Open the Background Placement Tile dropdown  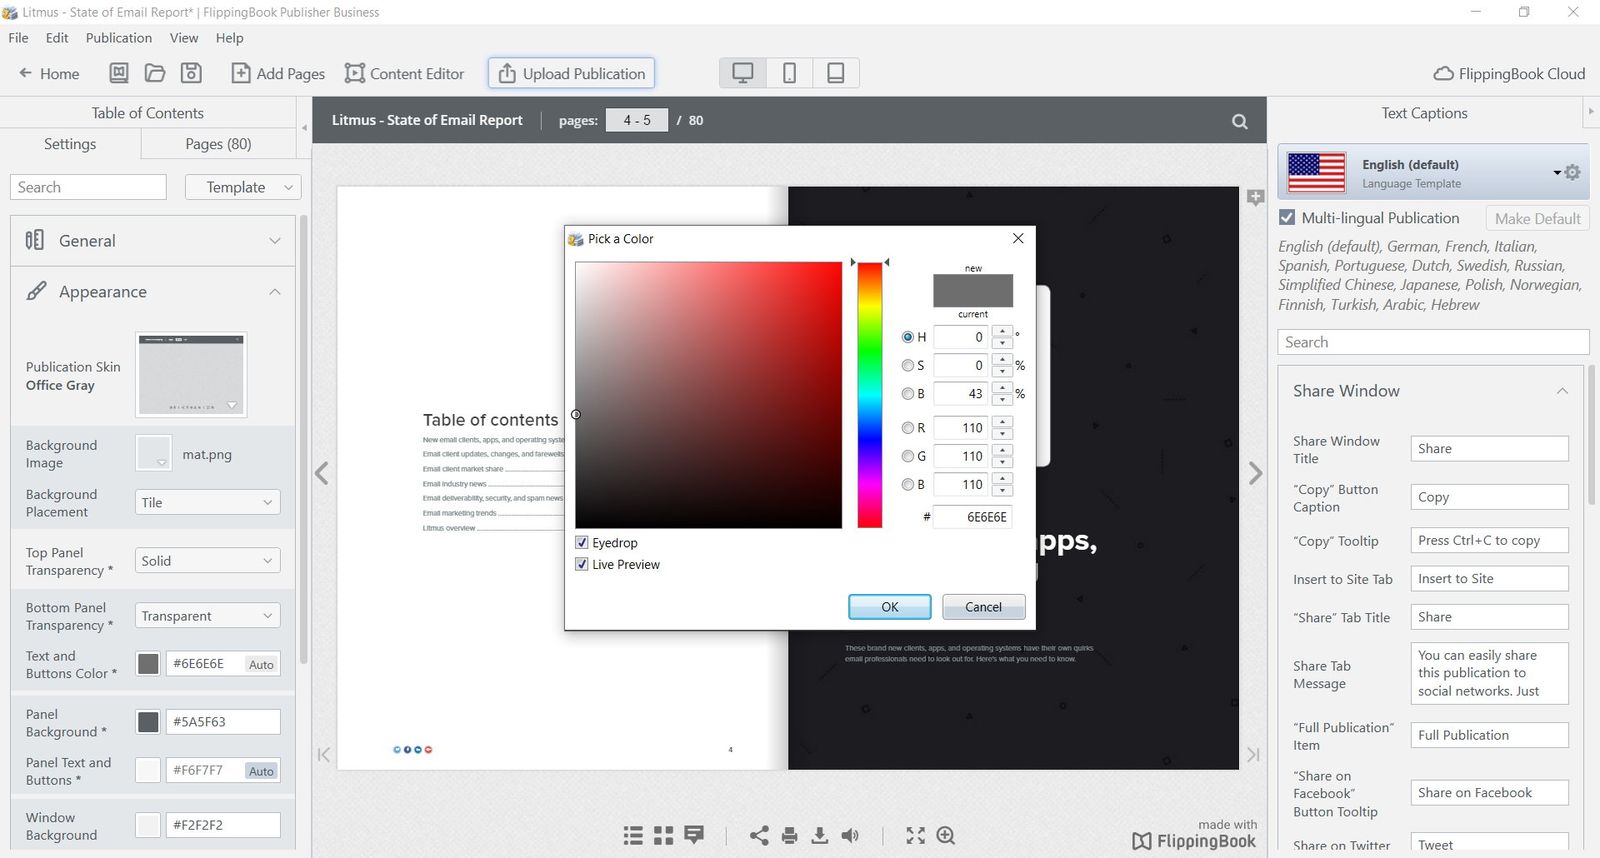tap(207, 503)
